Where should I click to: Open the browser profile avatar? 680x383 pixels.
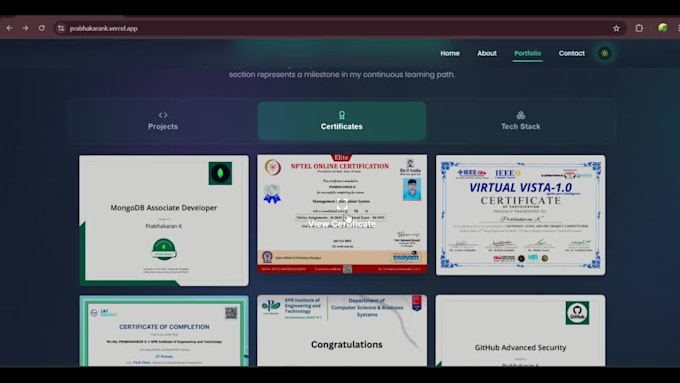[662, 28]
